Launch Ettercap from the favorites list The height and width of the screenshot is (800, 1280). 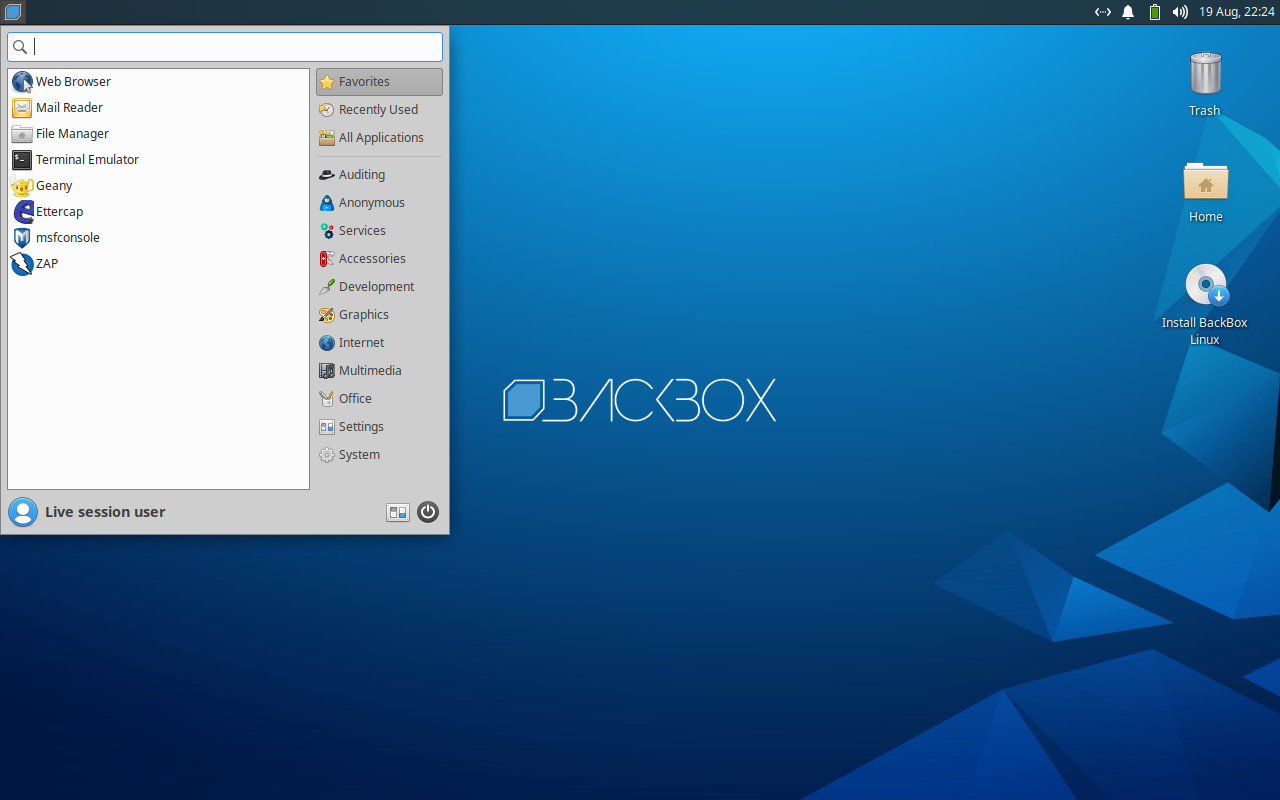point(59,211)
